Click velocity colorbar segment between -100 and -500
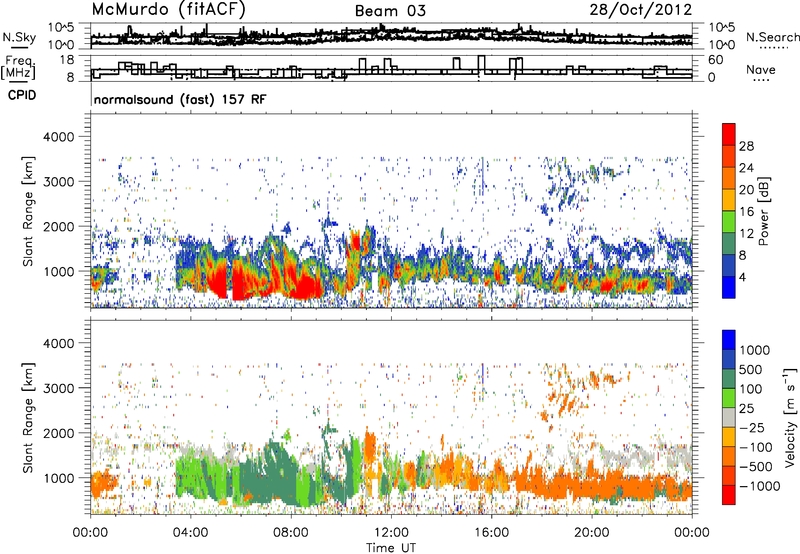The image size is (800, 554). point(729,457)
